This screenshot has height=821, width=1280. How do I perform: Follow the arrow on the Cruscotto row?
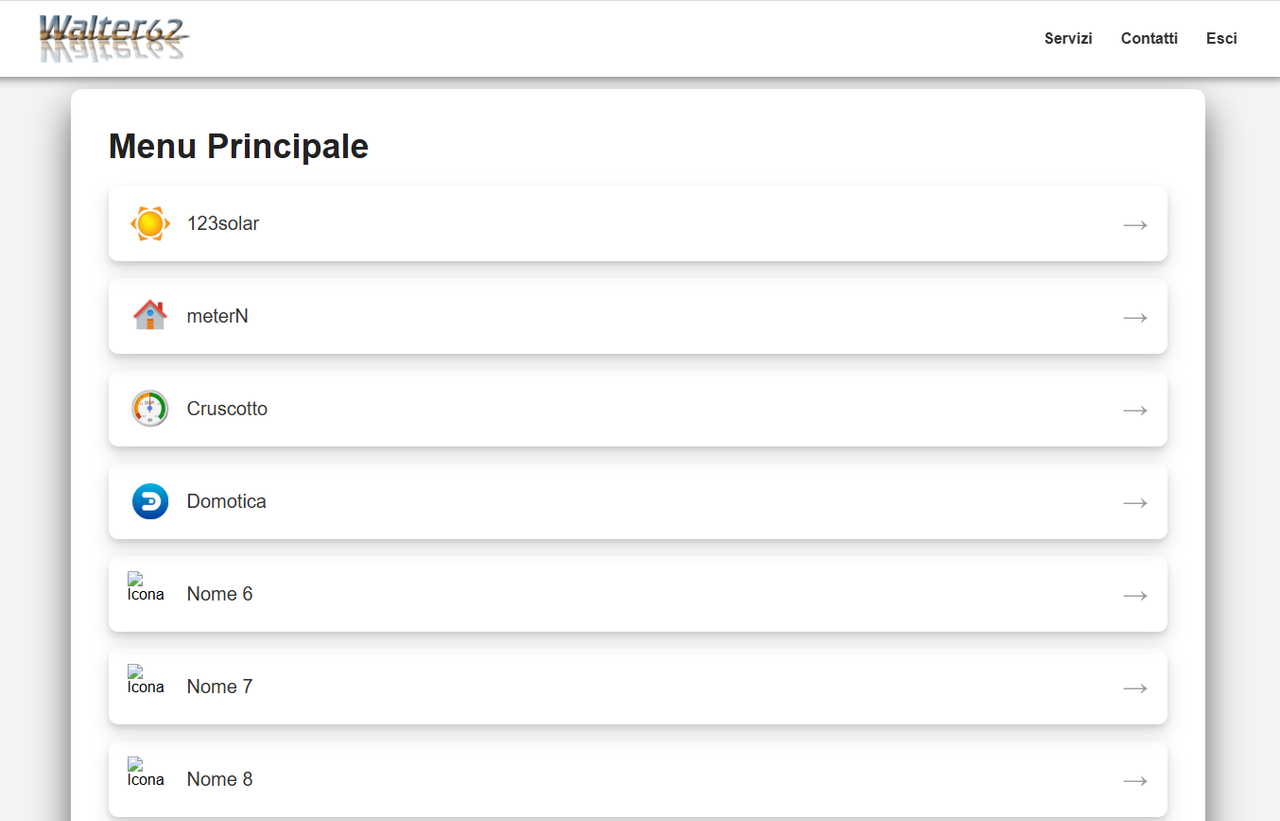pos(1135,410)
